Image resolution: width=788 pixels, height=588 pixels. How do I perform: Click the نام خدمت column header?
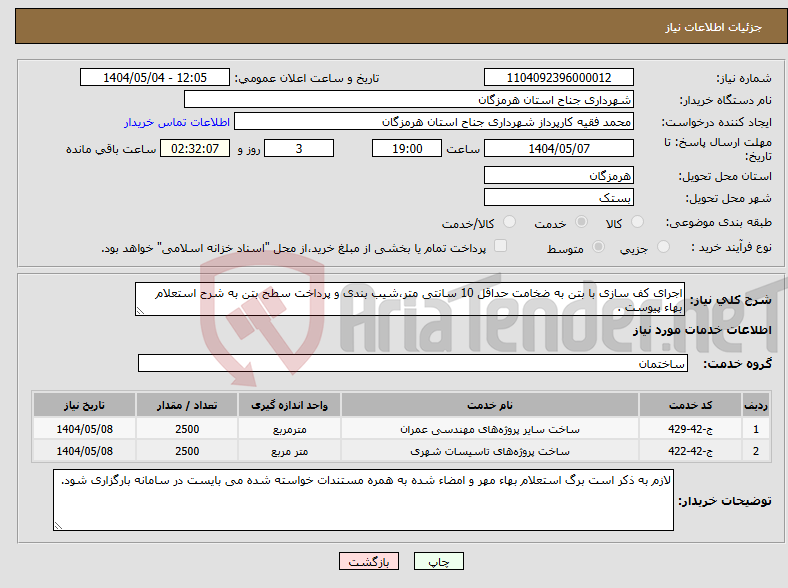[x=490, y=405]
